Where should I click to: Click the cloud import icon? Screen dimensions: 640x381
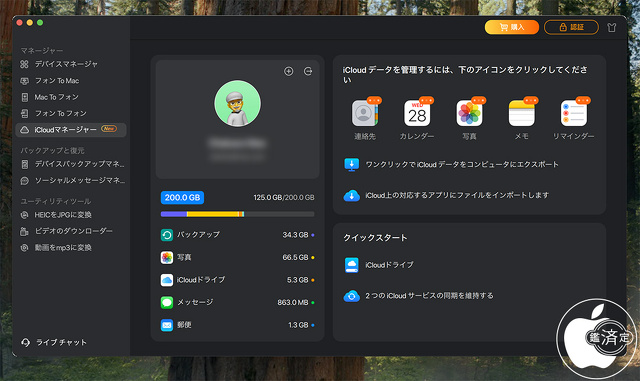(351, 196)
